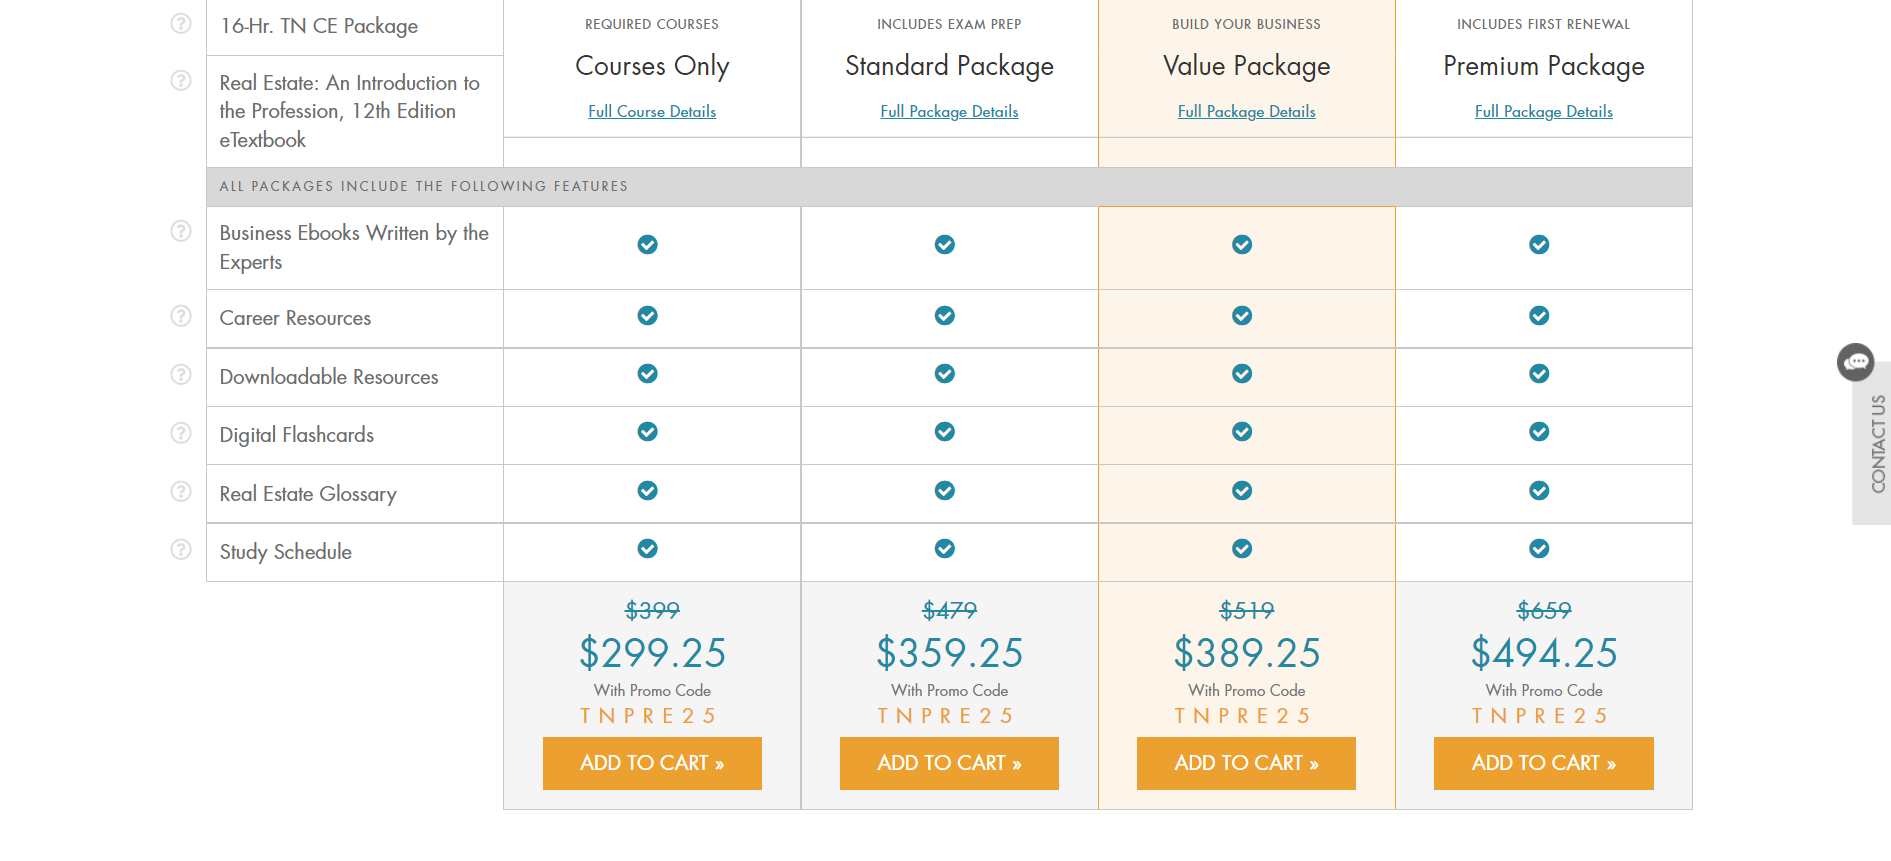The height and width of the screenshot is (861, 1891).
Task: Click the Digital Flashcards row label
Action: pos(297,435)
